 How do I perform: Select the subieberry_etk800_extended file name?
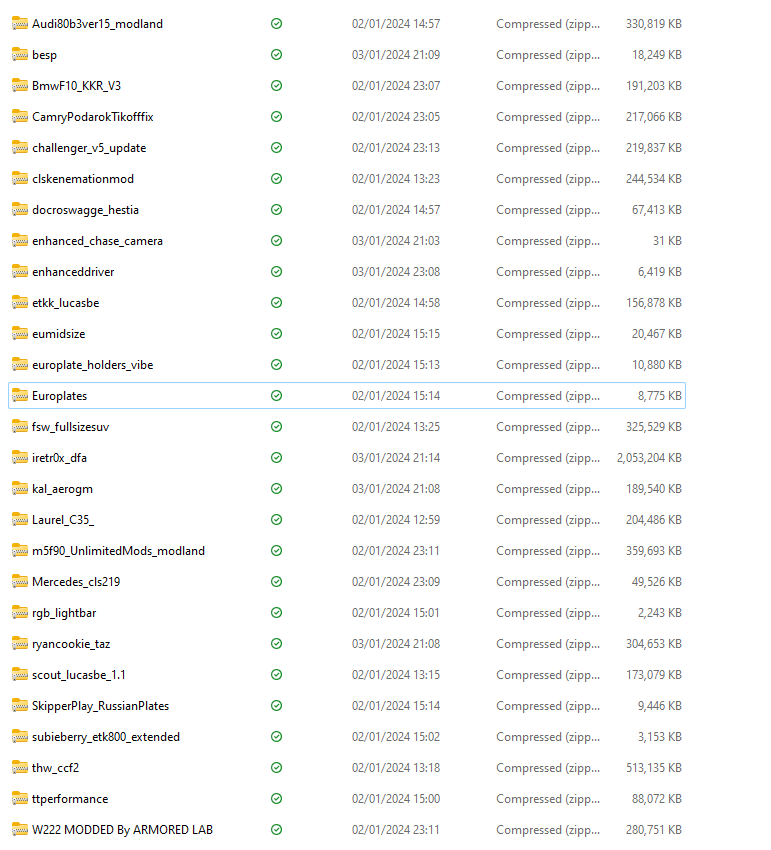tap(106, 737)
